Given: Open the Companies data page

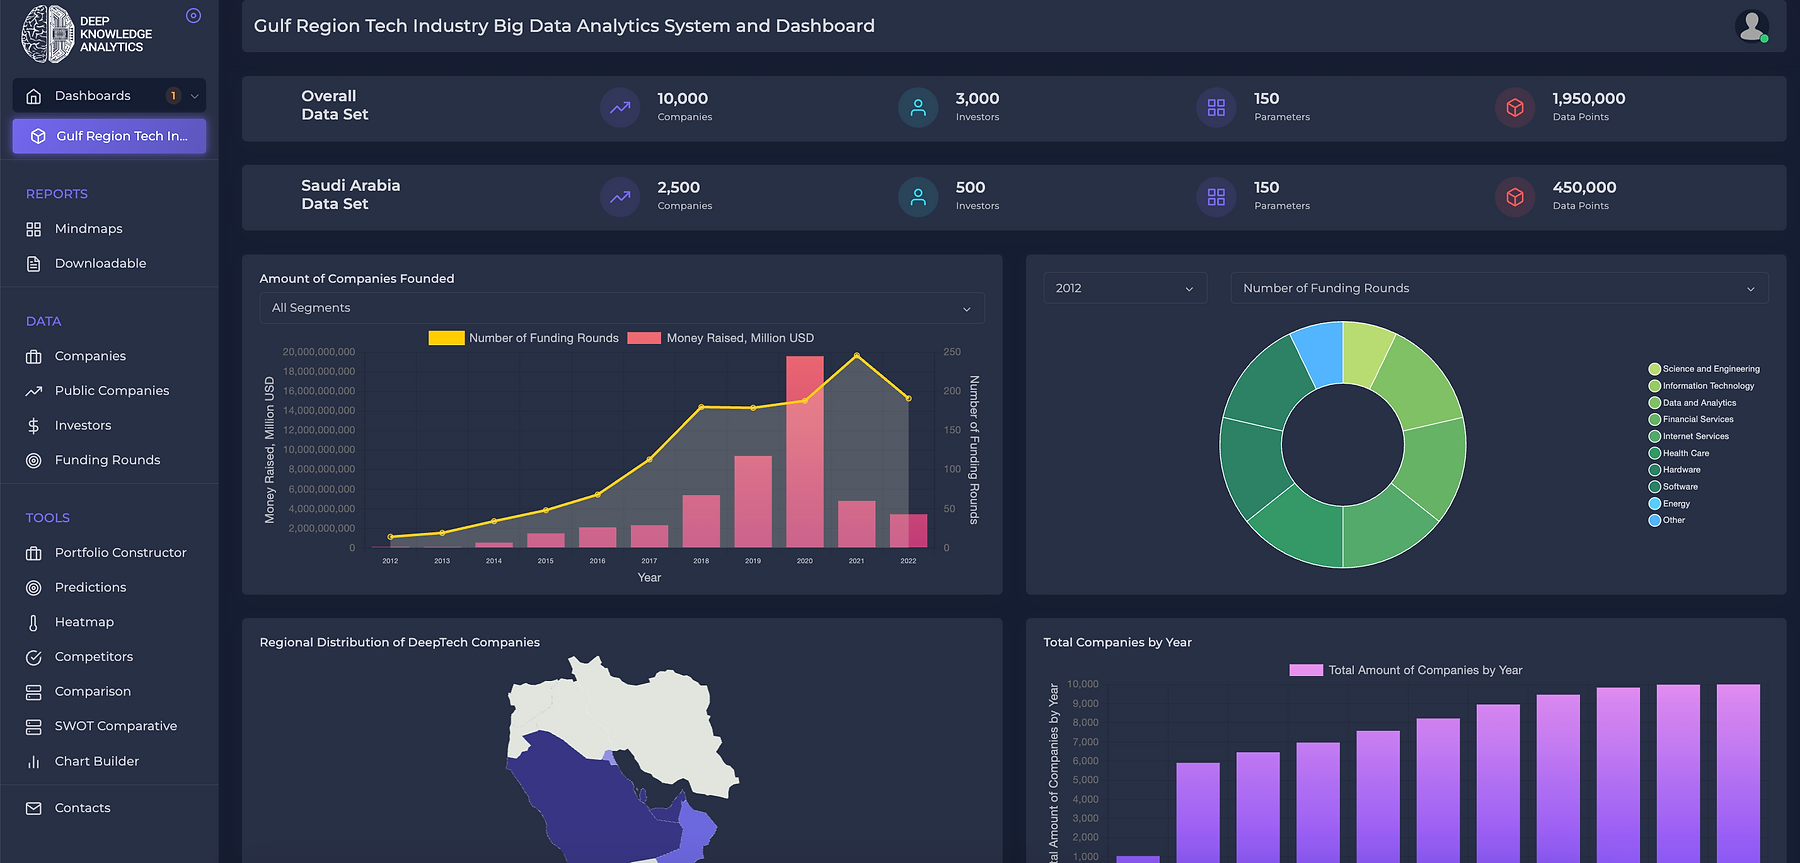Looking at the screenshot, I should [x=90, y=356].
